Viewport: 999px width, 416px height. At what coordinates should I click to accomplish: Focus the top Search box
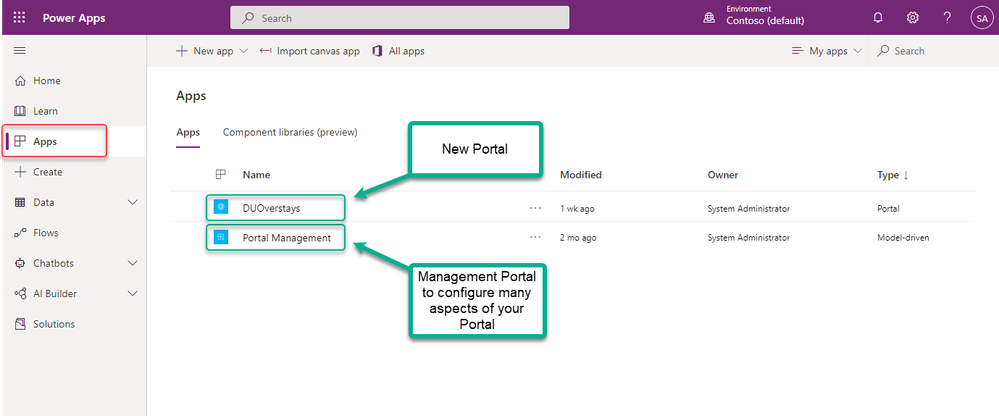click(x=399, y=18)
